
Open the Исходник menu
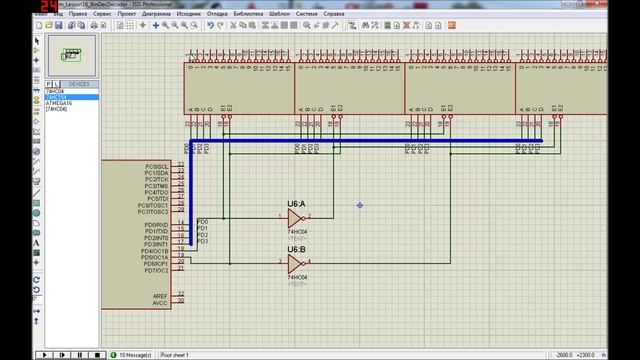tap(189, 14)
